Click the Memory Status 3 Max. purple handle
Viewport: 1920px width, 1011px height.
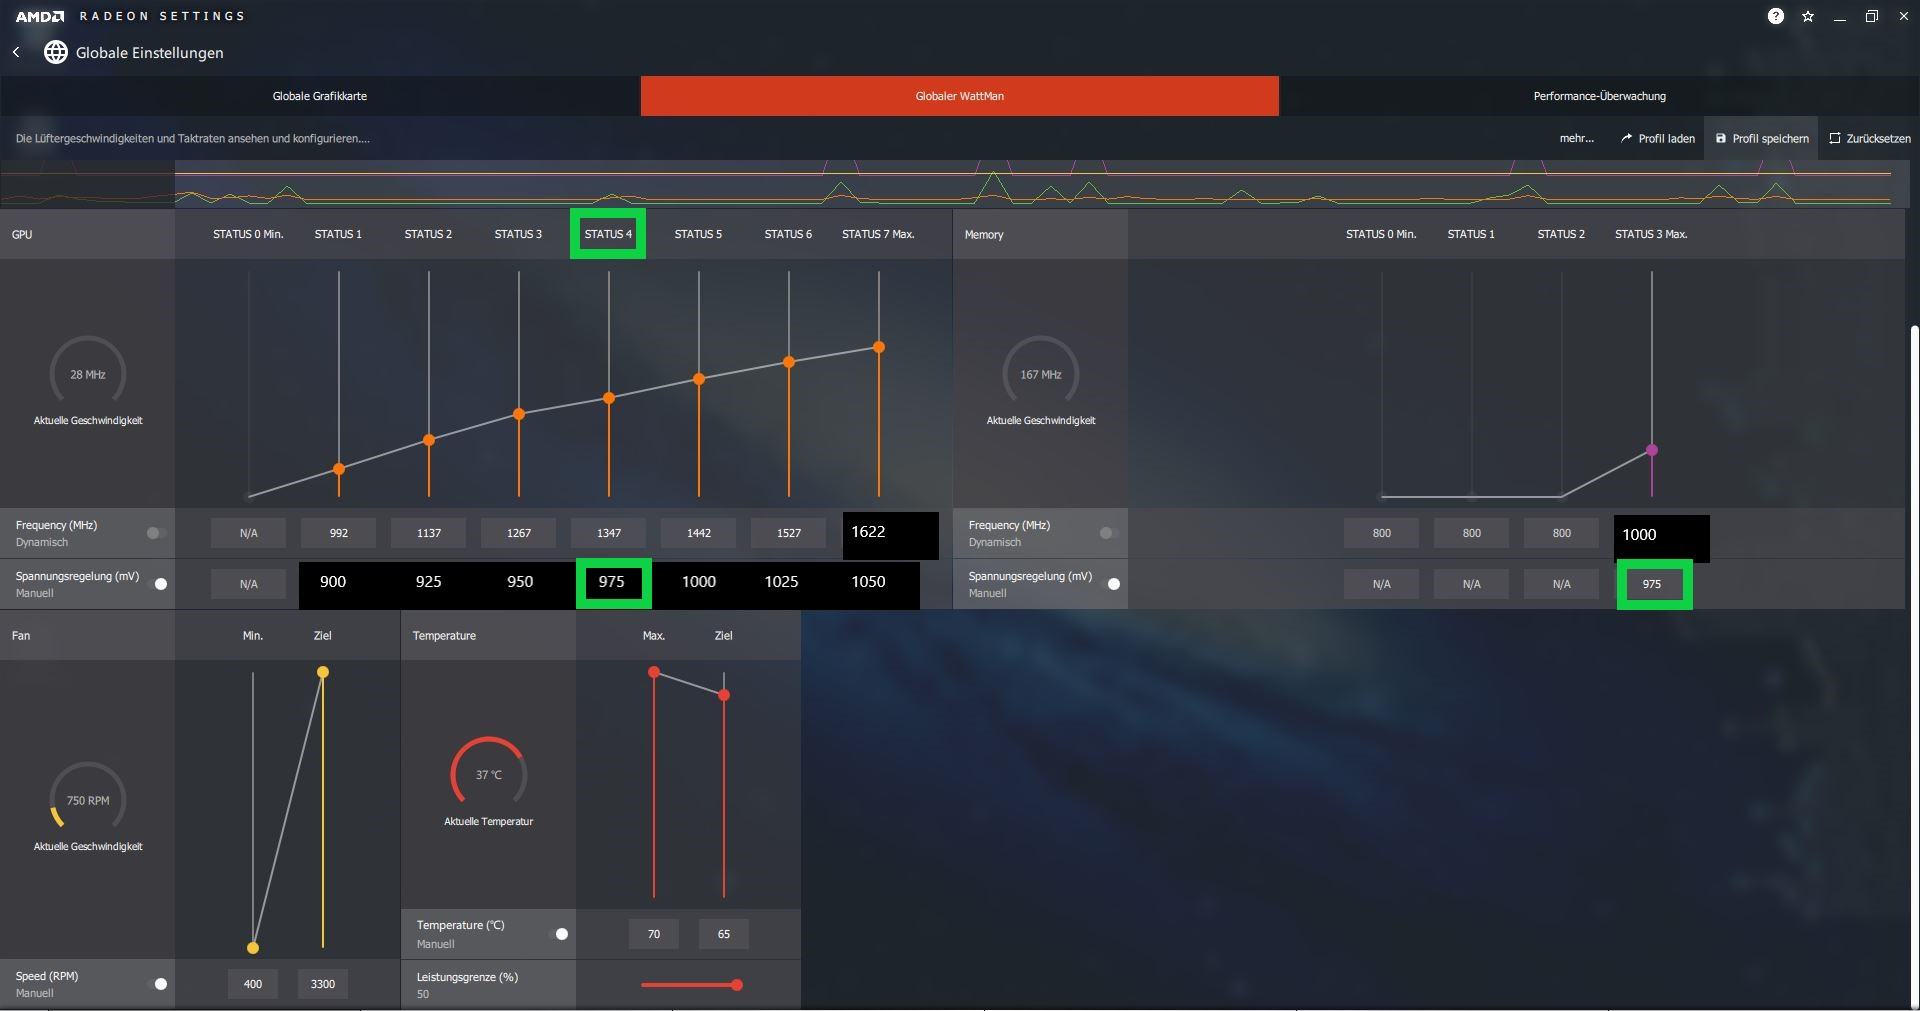[1652, 450]
